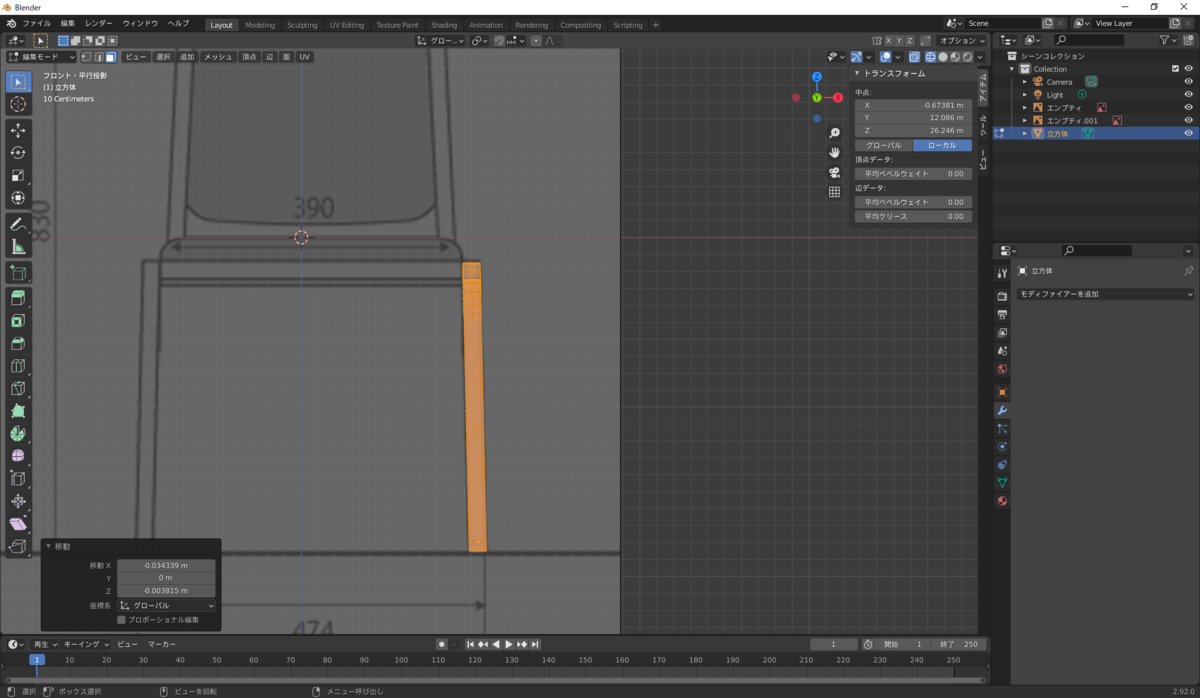The image size is (1200, 698).
Task: Open the メッシュ menu in viewport header
Action: click(218, 57)
